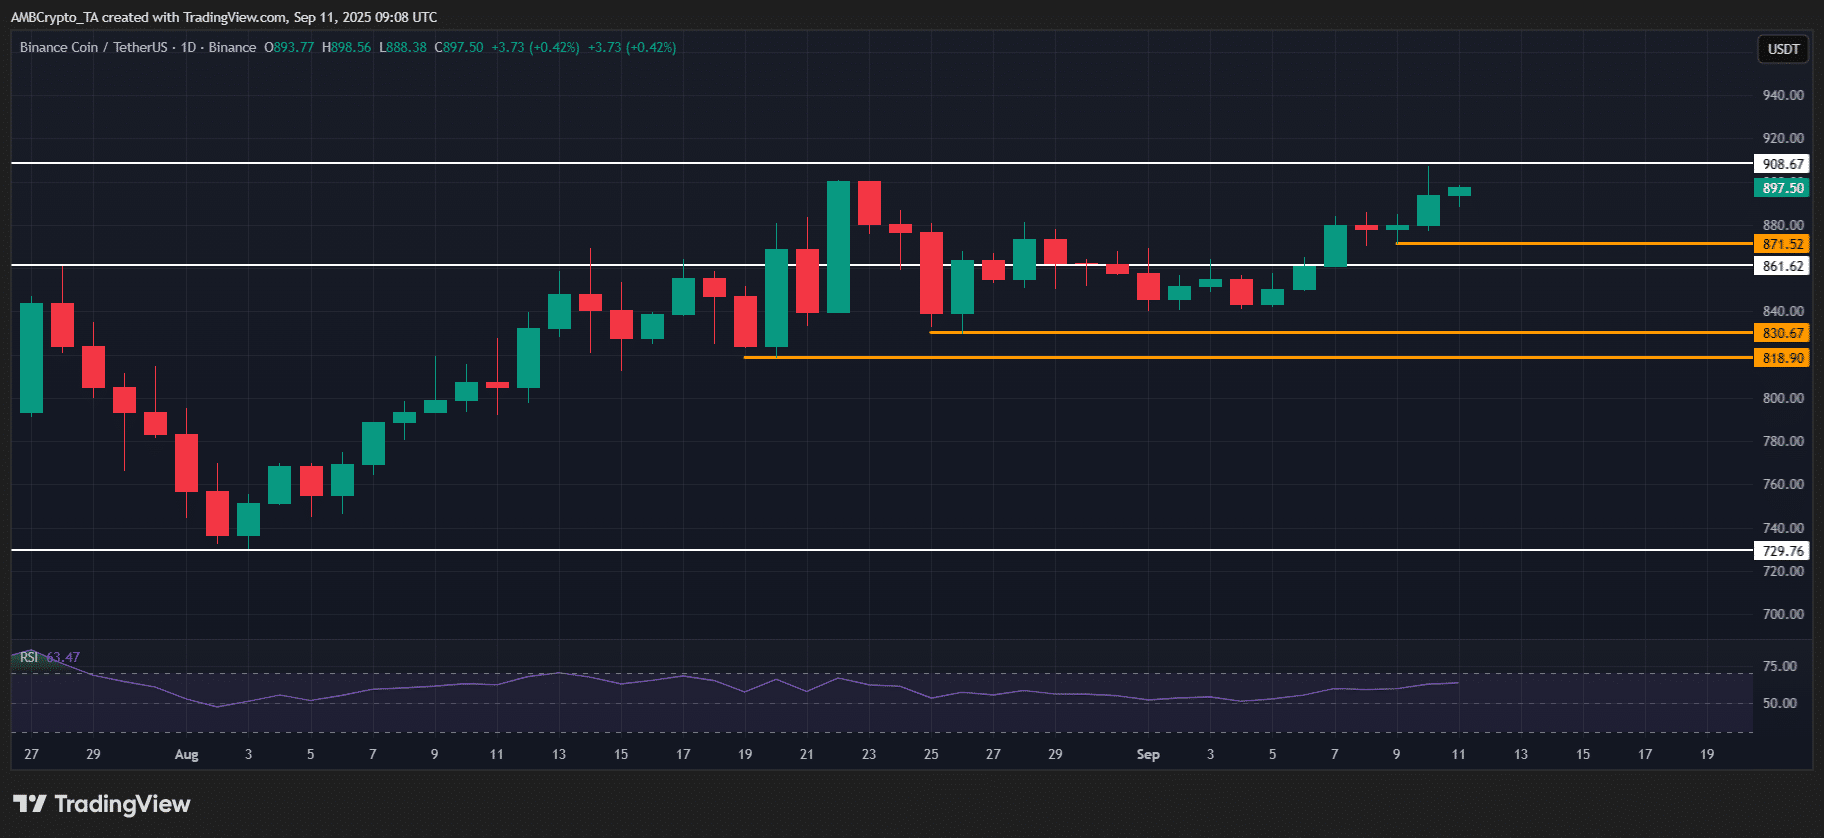Select the 729.76 support price label
Viewport: 1824px width, 838px height.
(x=1782, y=551)
